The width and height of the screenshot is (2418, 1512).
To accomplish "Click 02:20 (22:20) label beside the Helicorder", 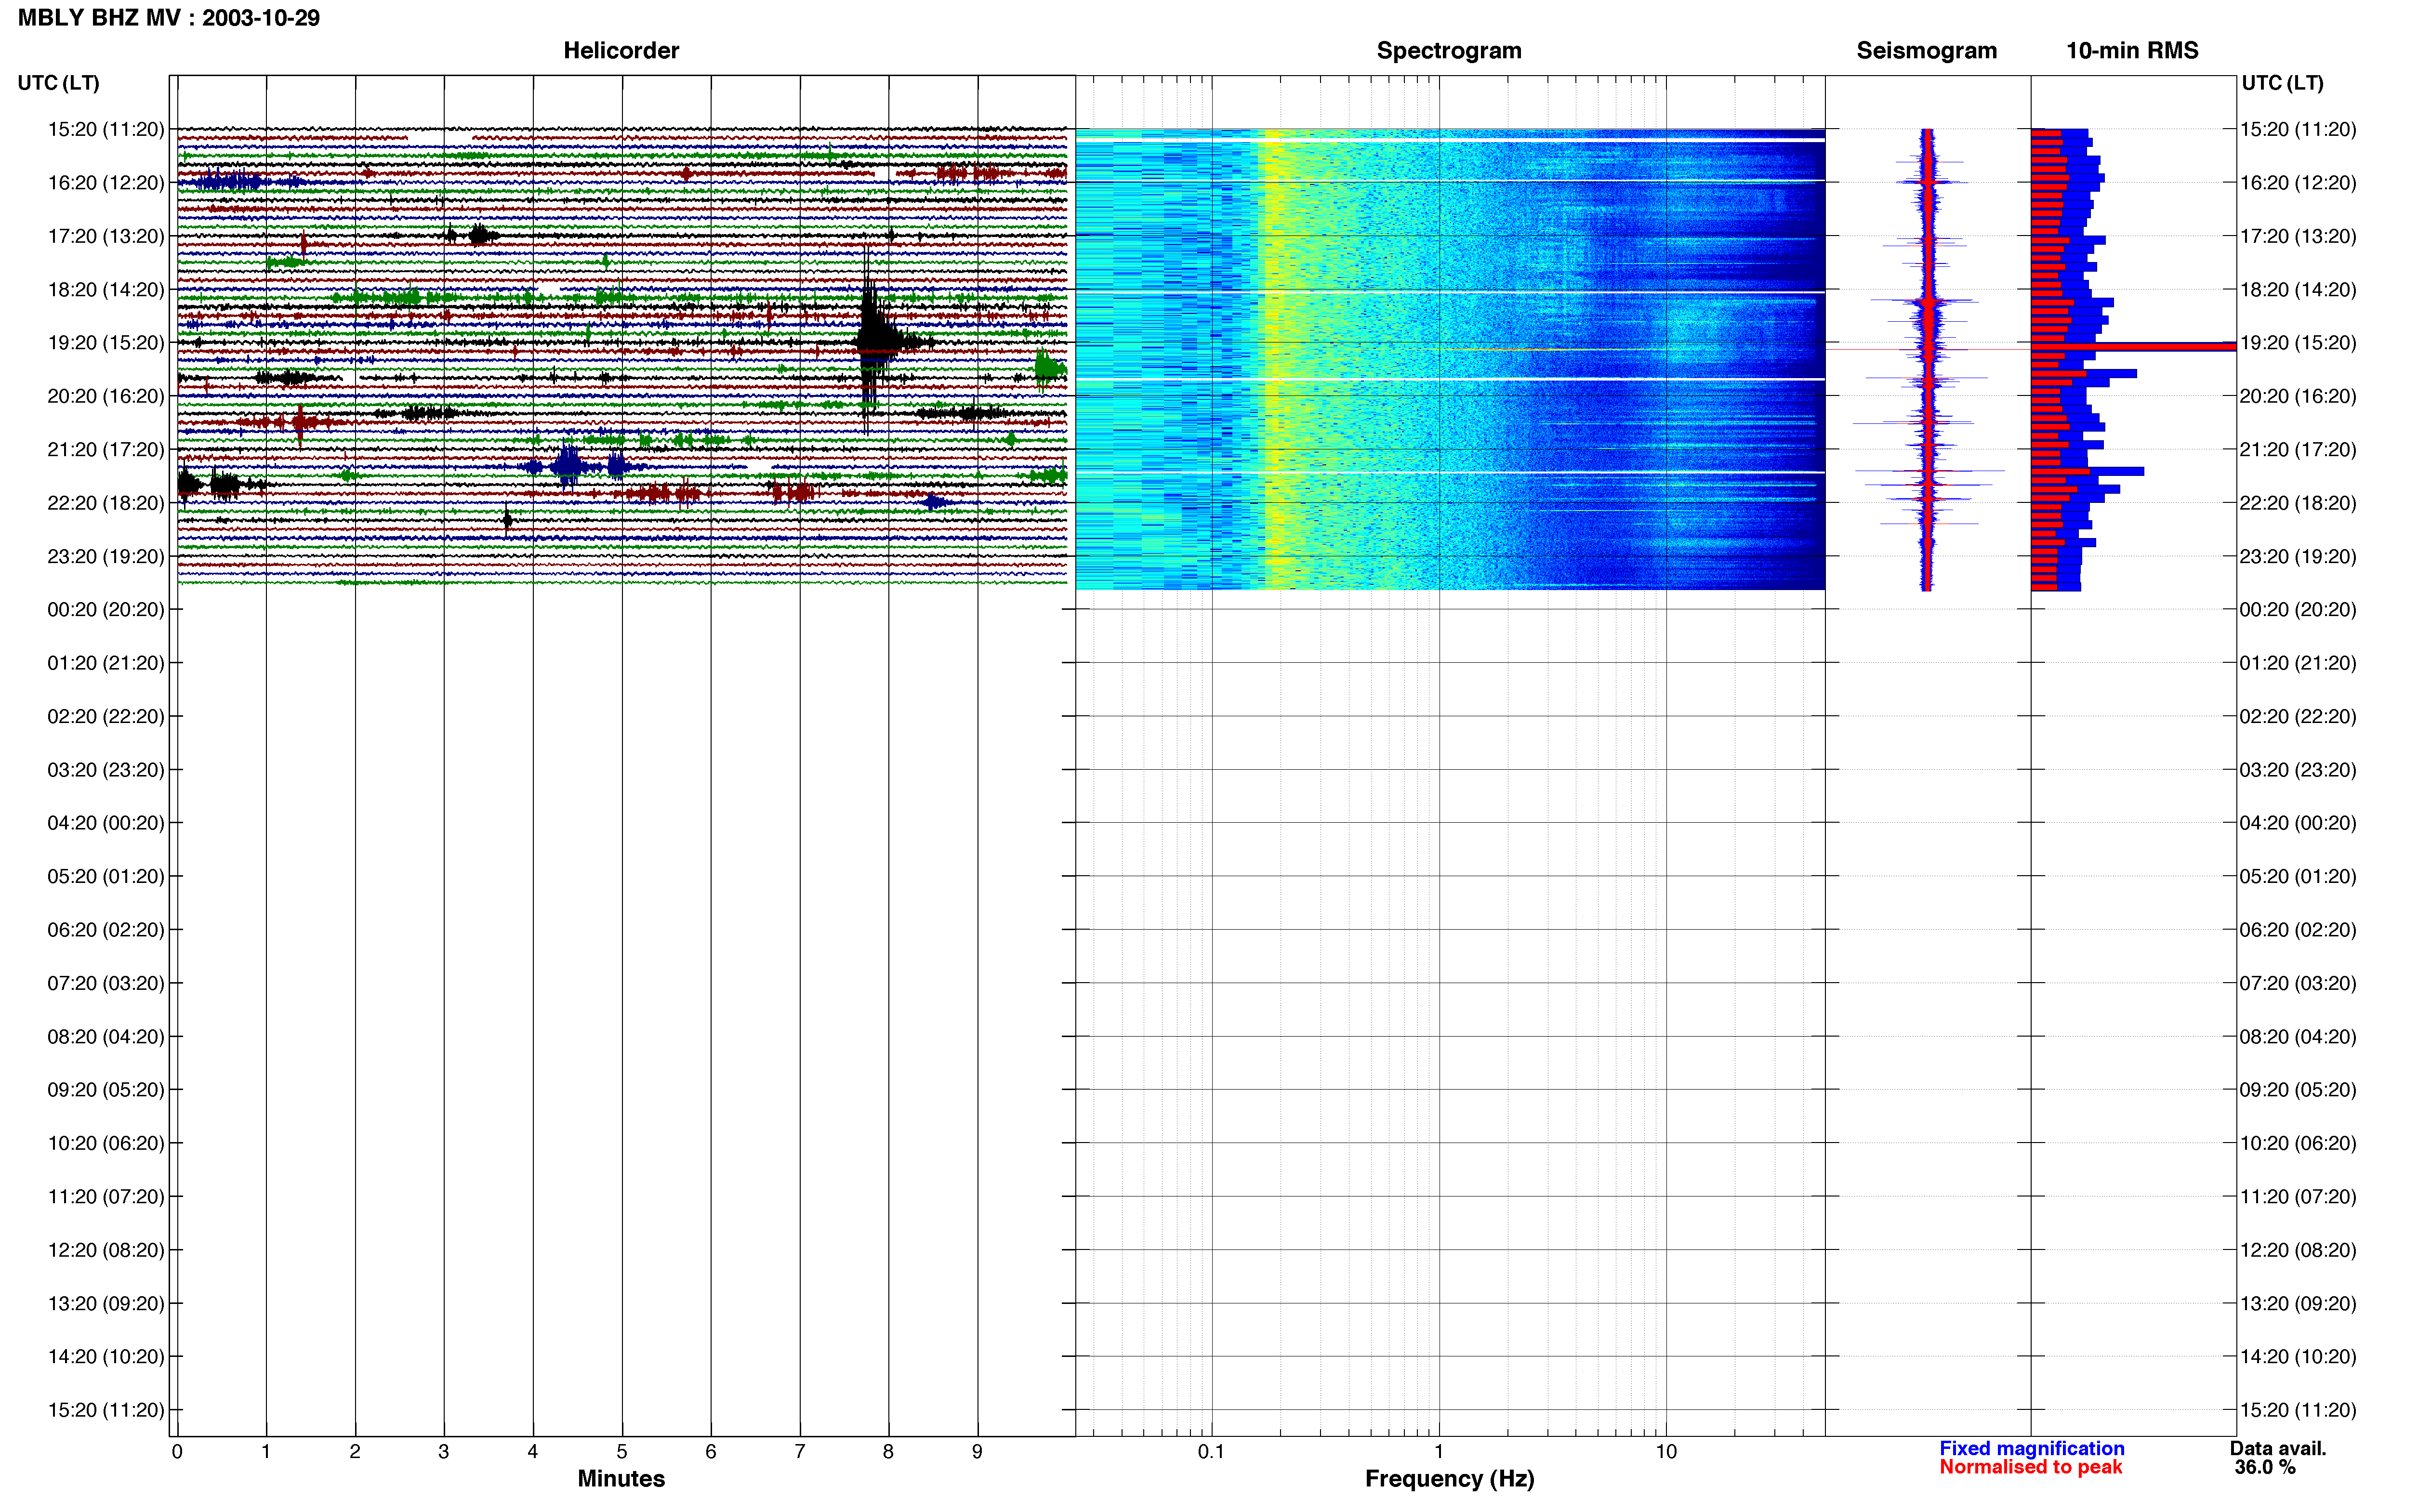I will (106, 716).
